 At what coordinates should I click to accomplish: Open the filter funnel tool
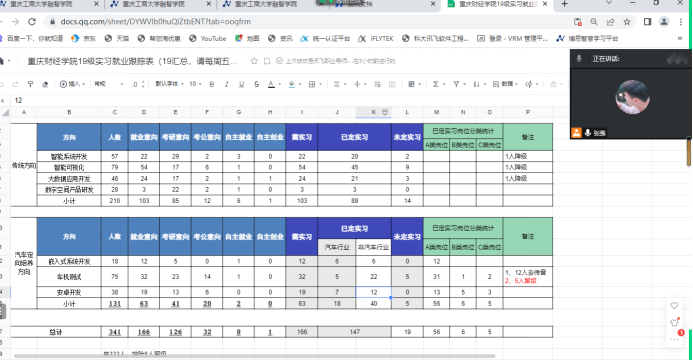pyautogui.click(x=456, y=84)
